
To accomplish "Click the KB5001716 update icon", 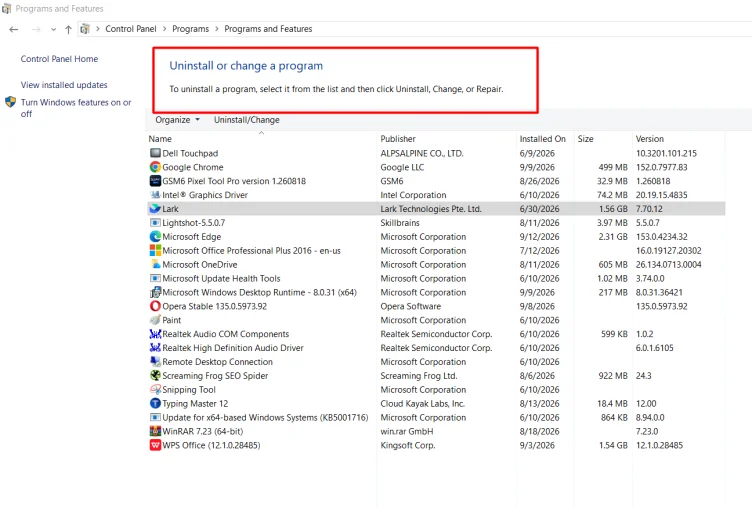I will click(155, 418).
